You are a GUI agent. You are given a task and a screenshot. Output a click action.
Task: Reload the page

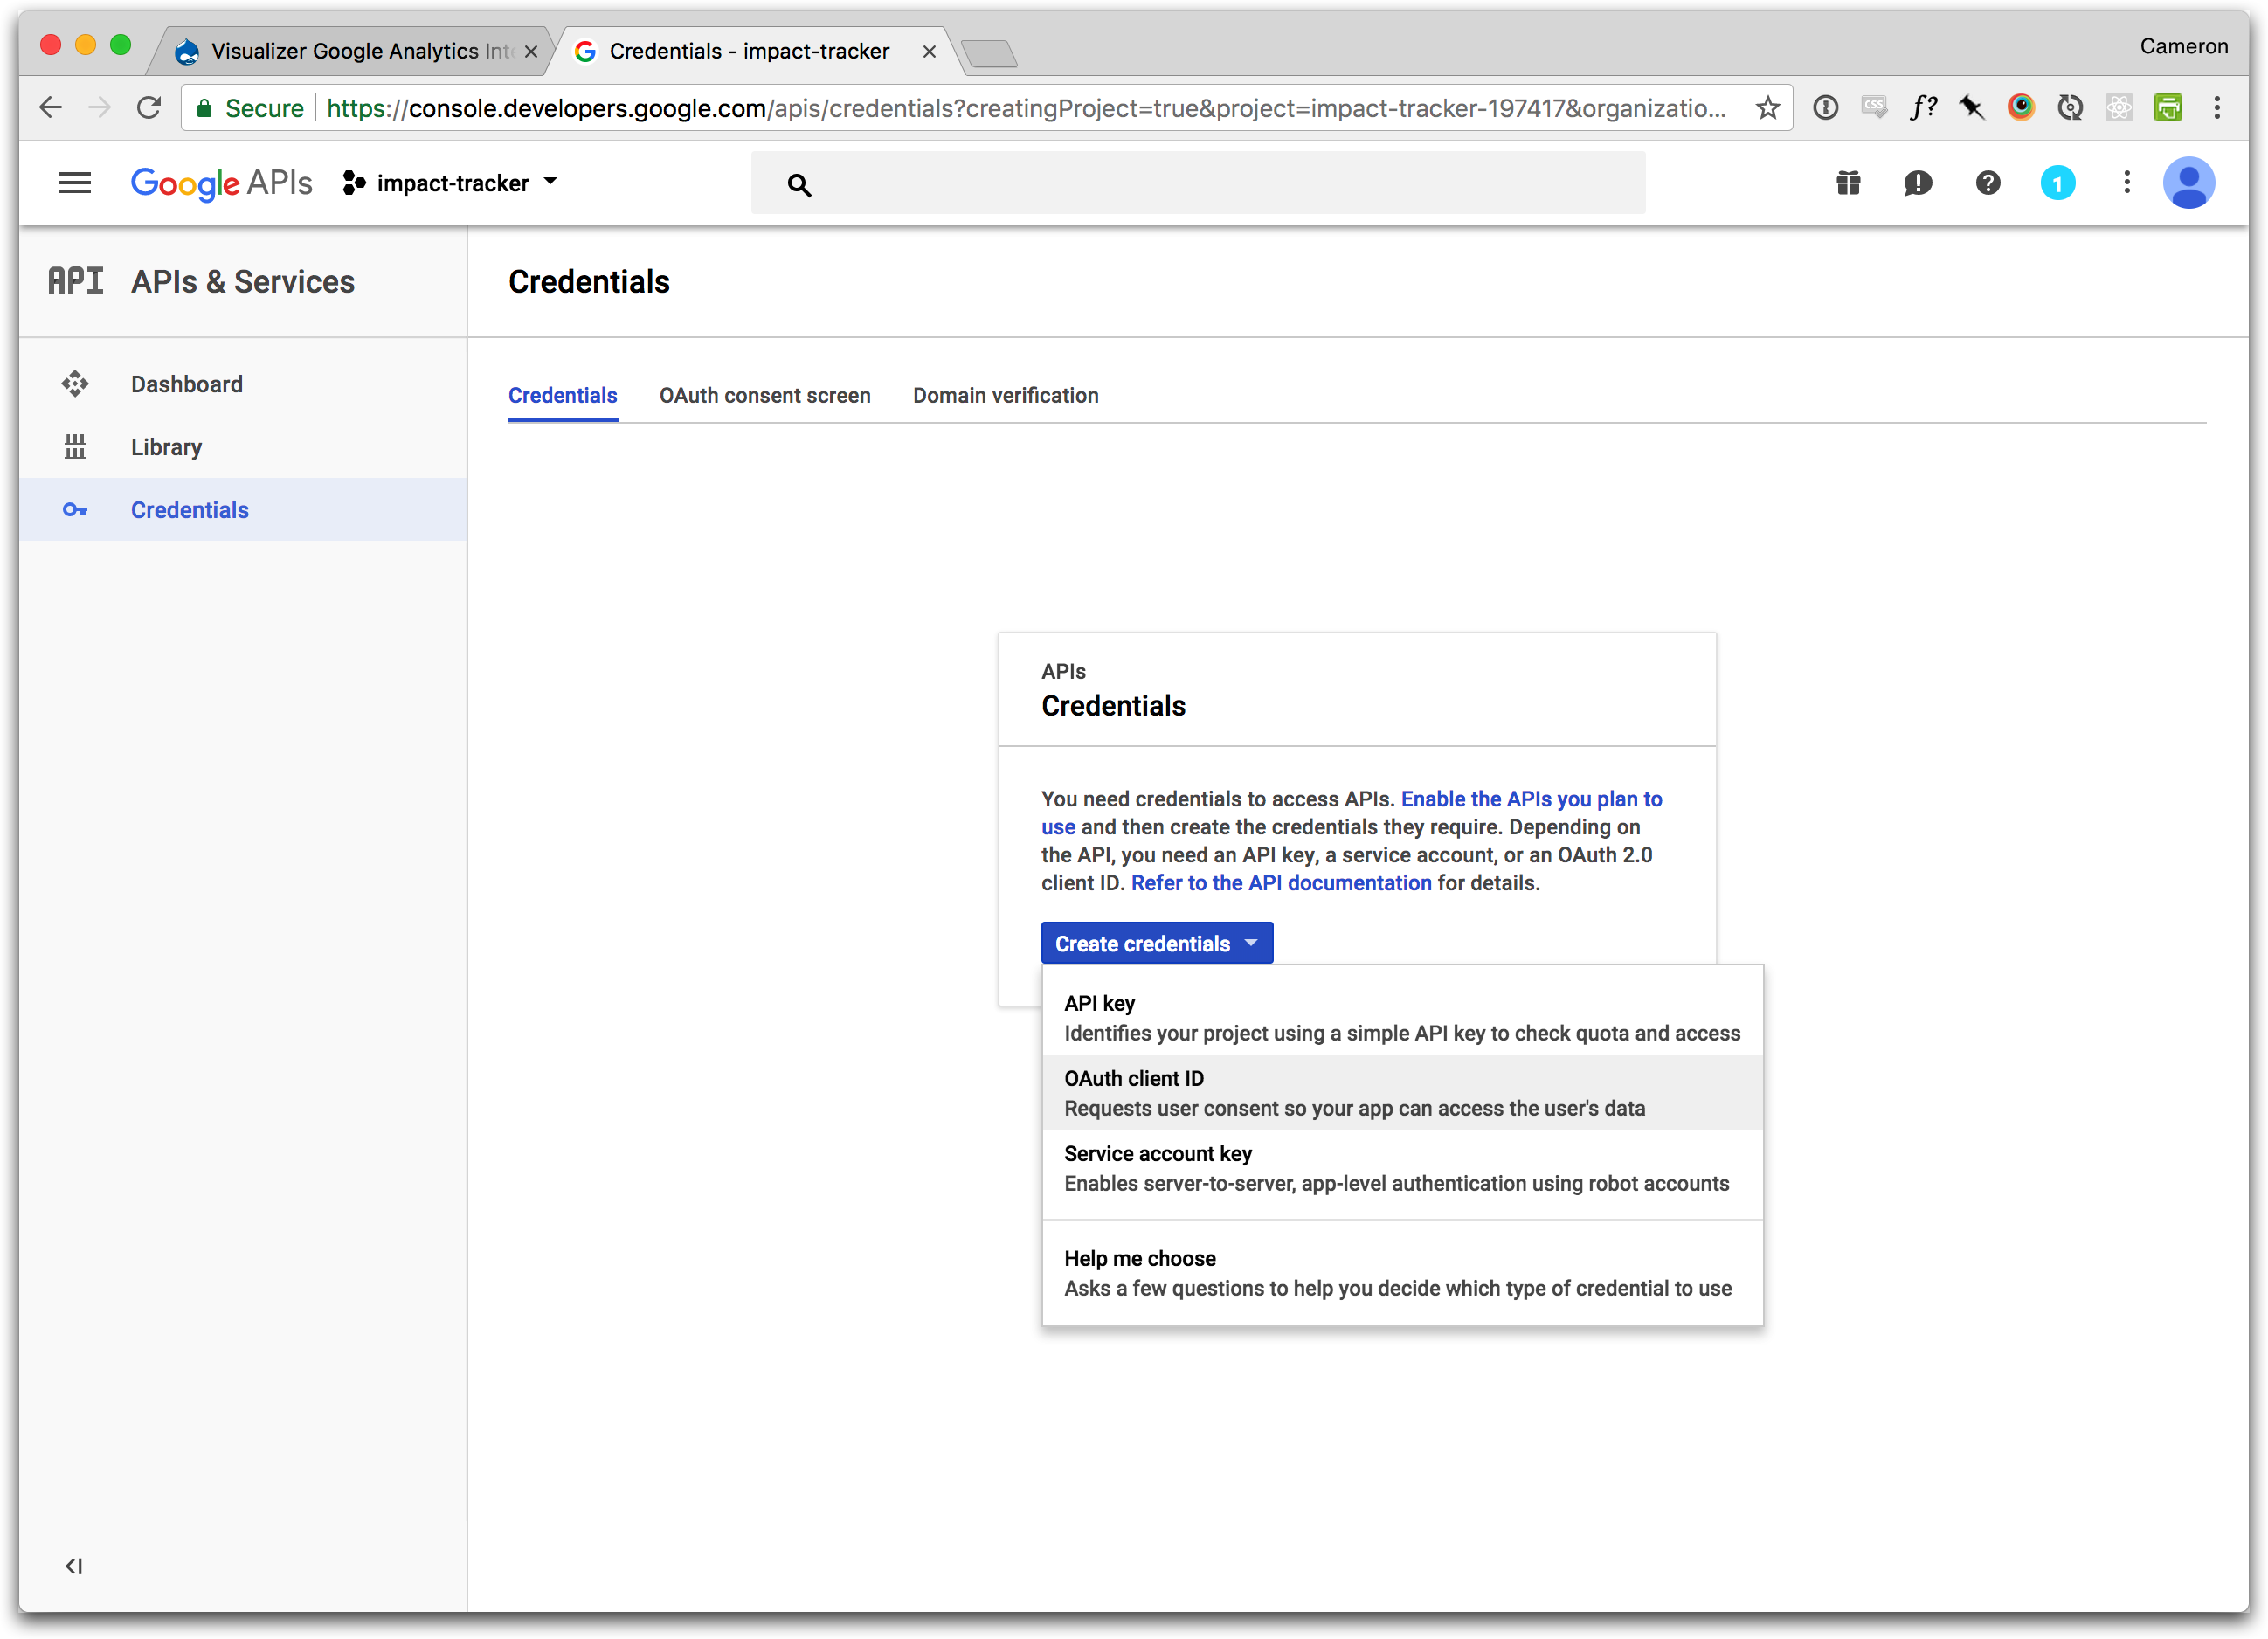click(149, 108)
